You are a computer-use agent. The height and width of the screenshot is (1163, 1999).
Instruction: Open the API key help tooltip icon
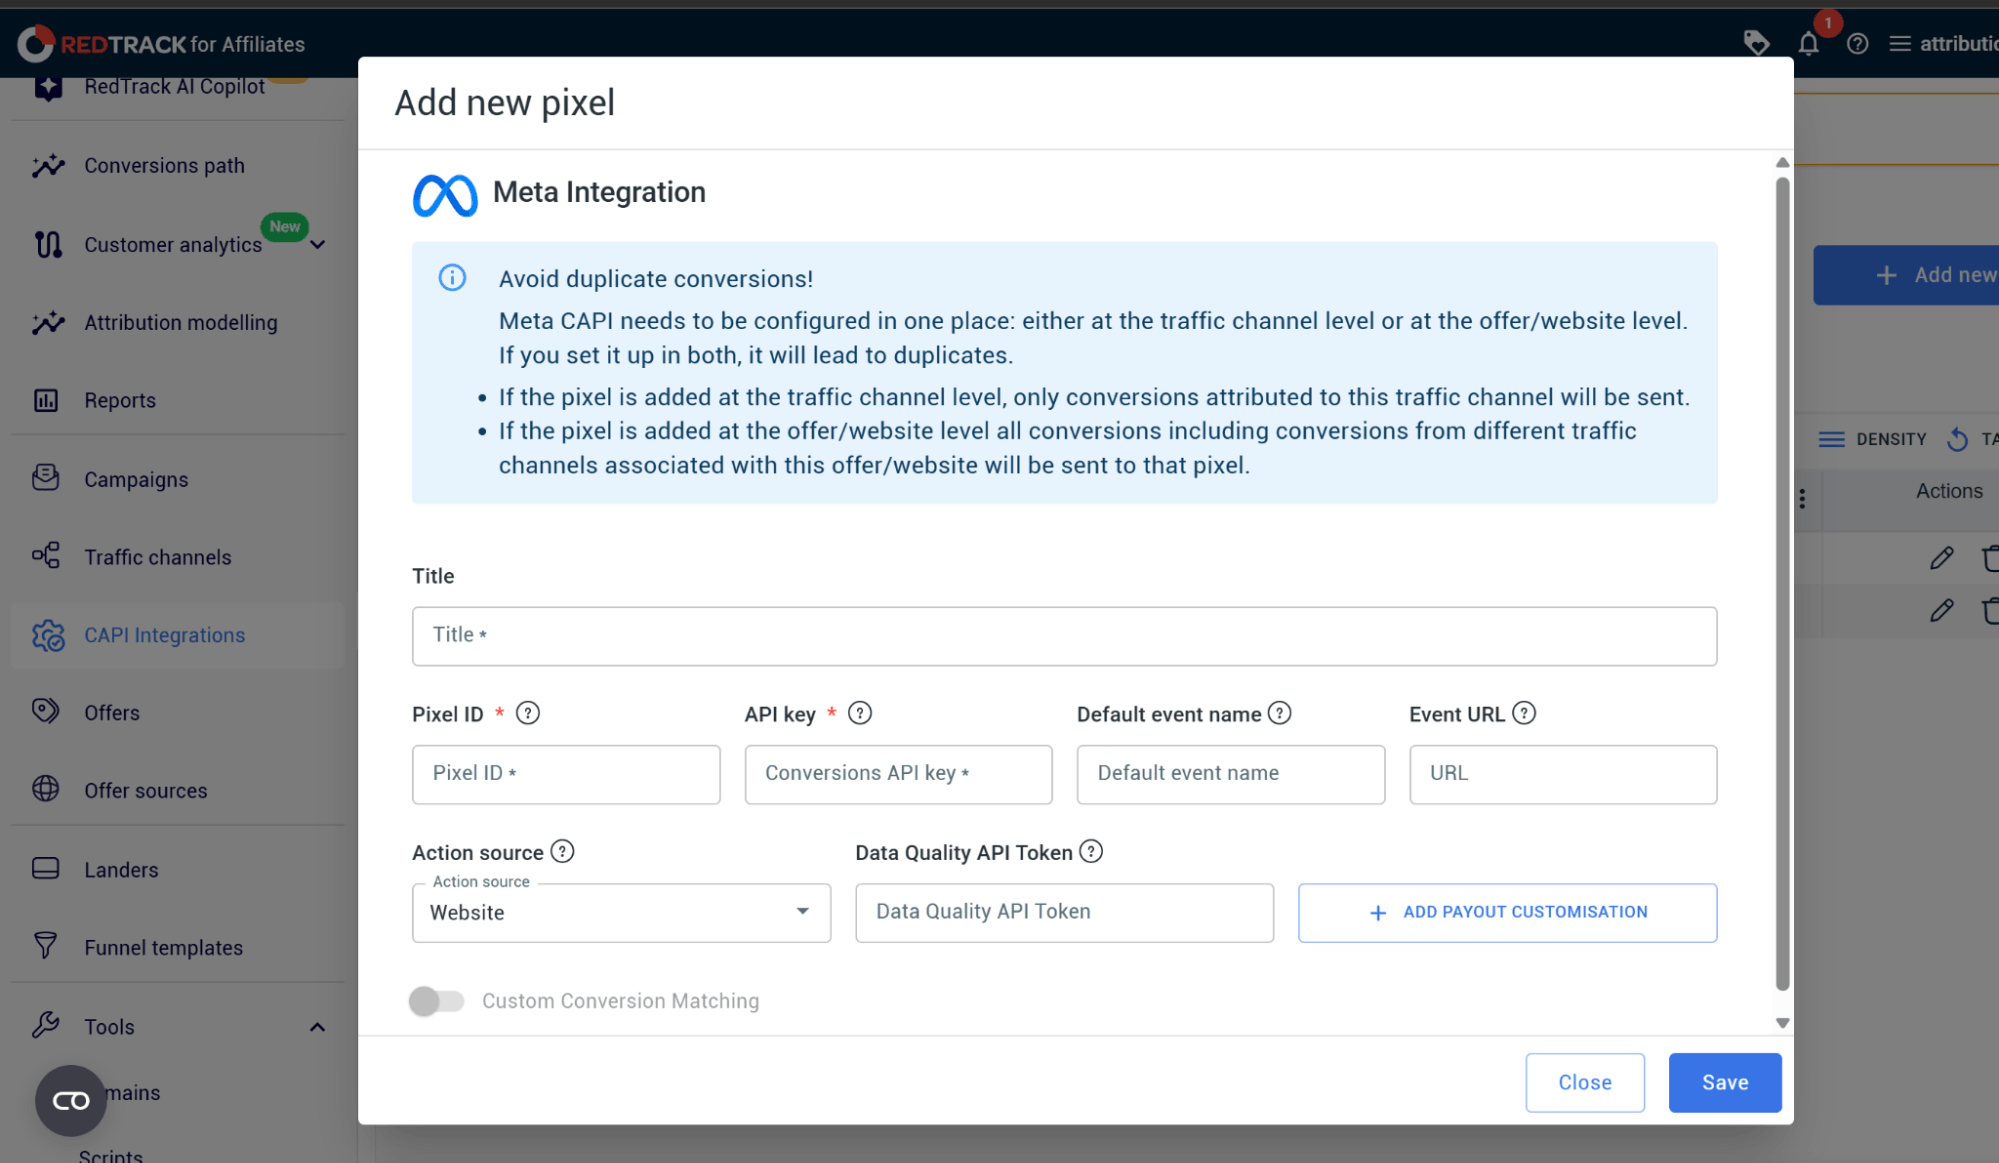[x=860, y=713]
